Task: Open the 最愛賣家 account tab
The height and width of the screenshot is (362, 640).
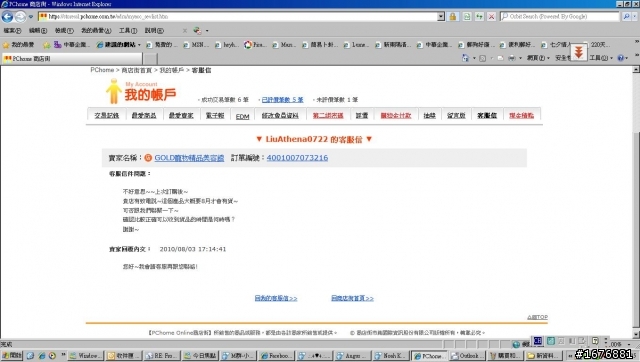Action: (181, 115)
